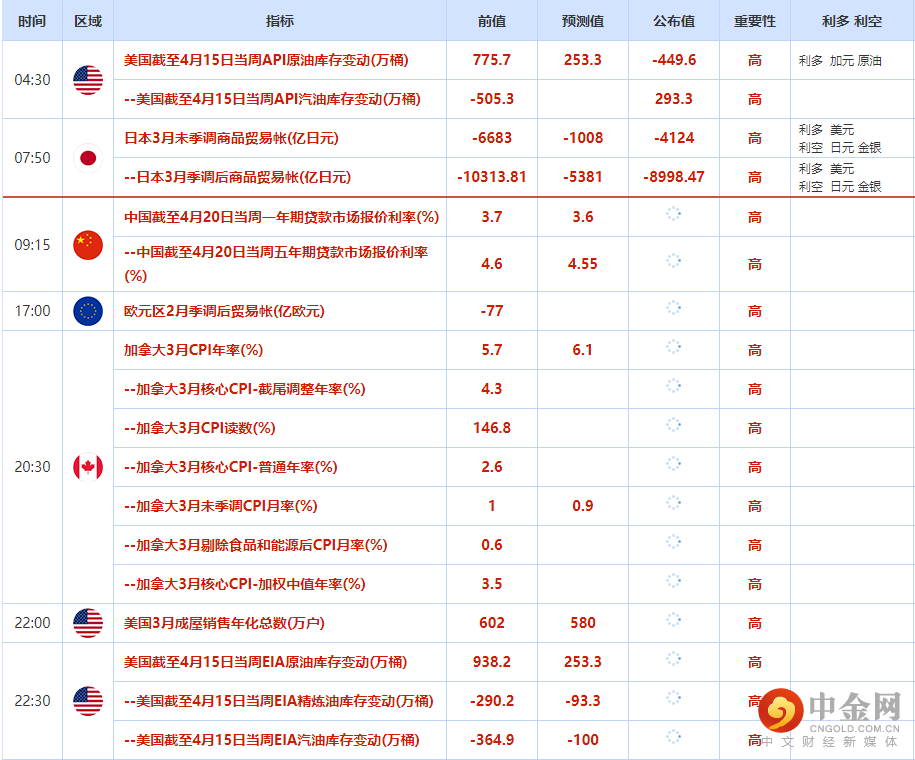Click the Japan flag icon at 07:50
Viewport: 915px width, 760px height.
coord(88,158)
